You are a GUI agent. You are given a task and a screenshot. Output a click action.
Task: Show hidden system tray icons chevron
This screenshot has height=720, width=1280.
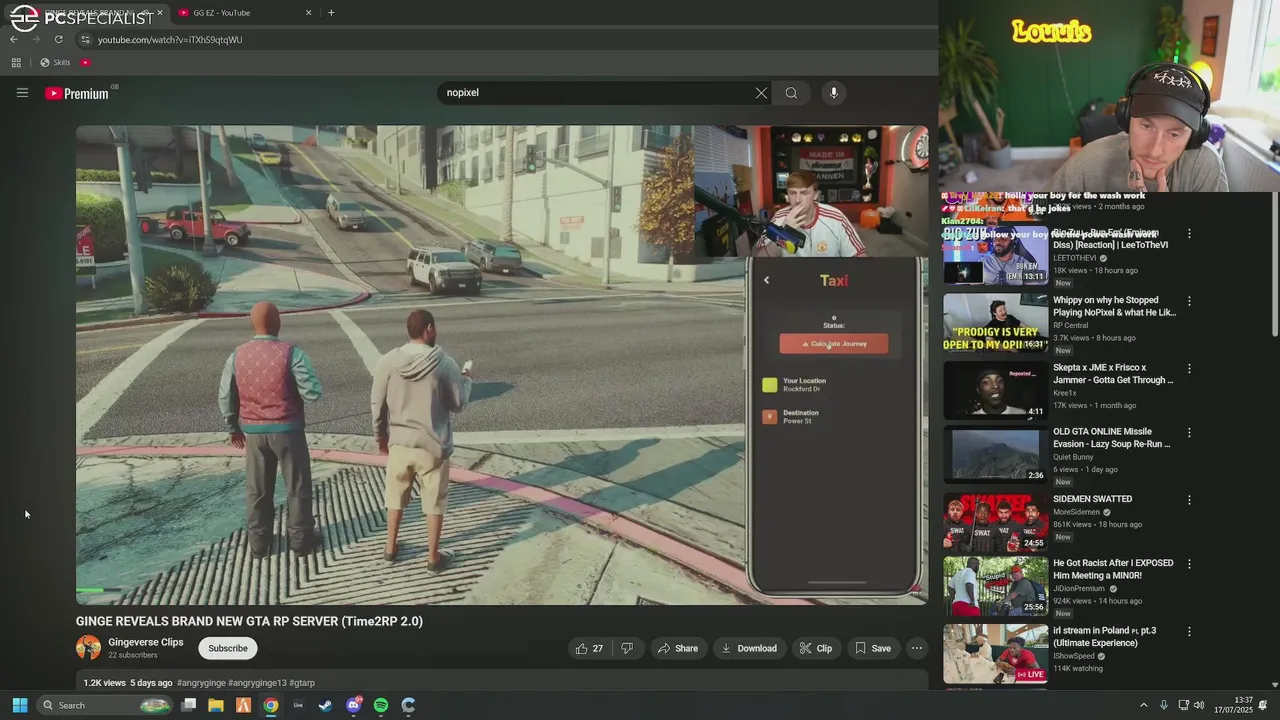pyautogui.click(x=1144, y=705)
